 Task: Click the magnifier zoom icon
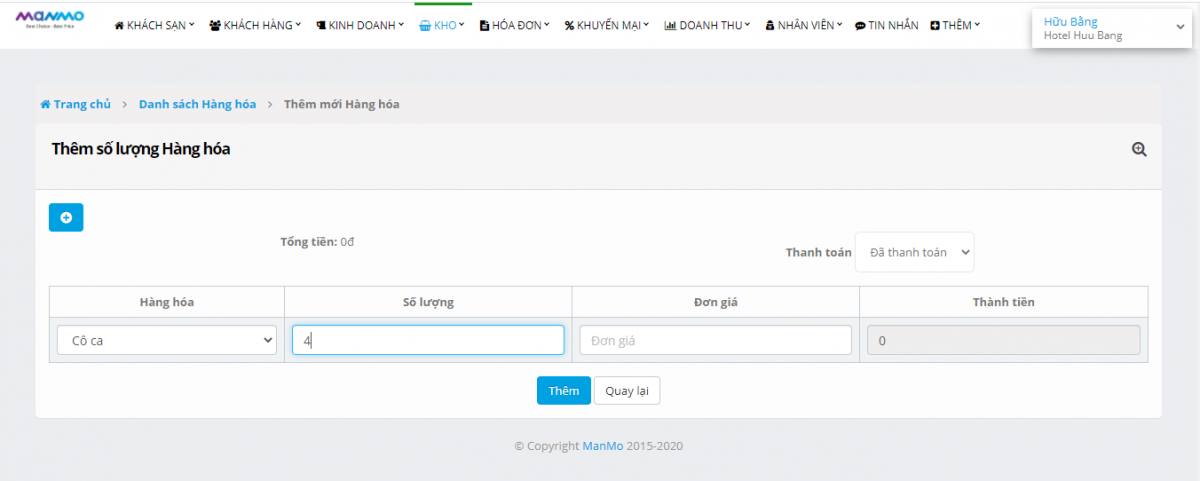1138,149
